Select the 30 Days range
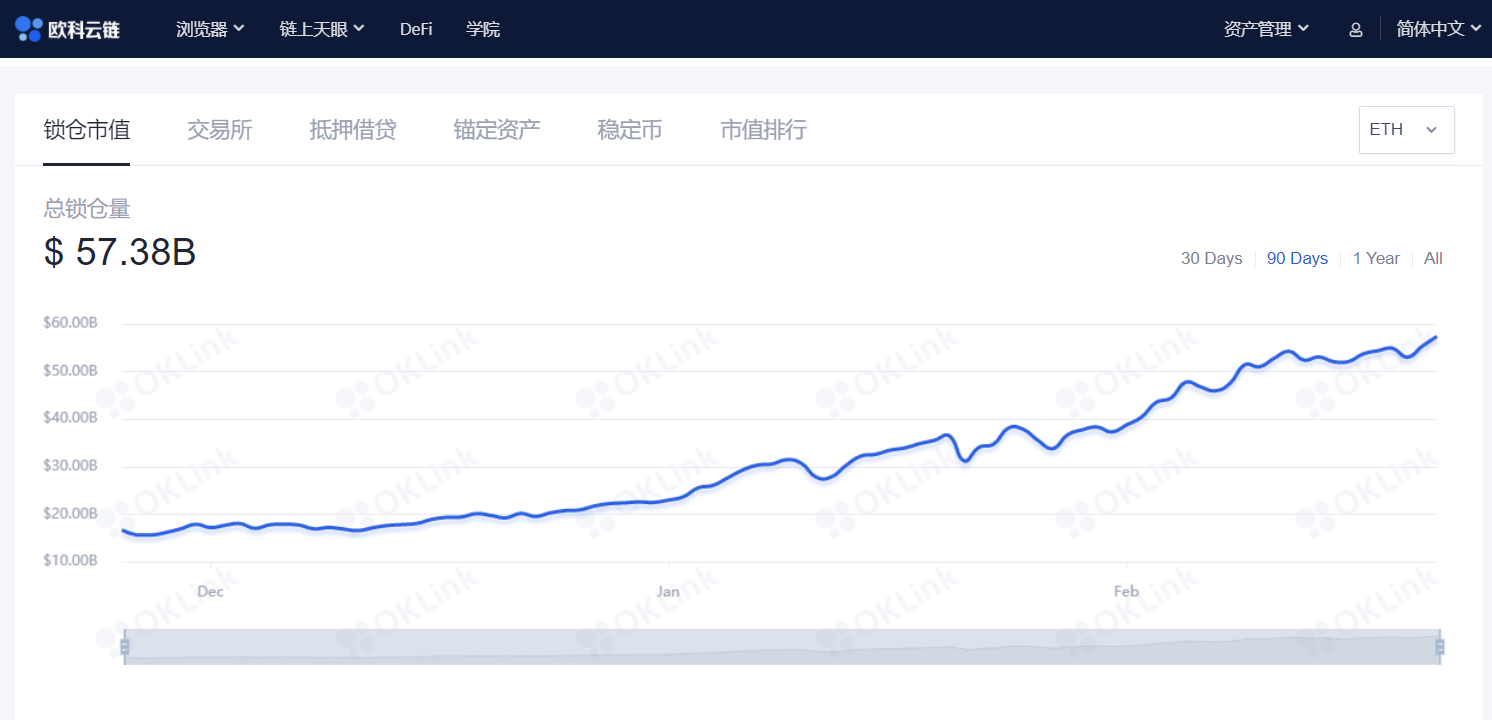Image resolution: width=1492 pixels, height=720 pixels. (x=1211, y=258)
